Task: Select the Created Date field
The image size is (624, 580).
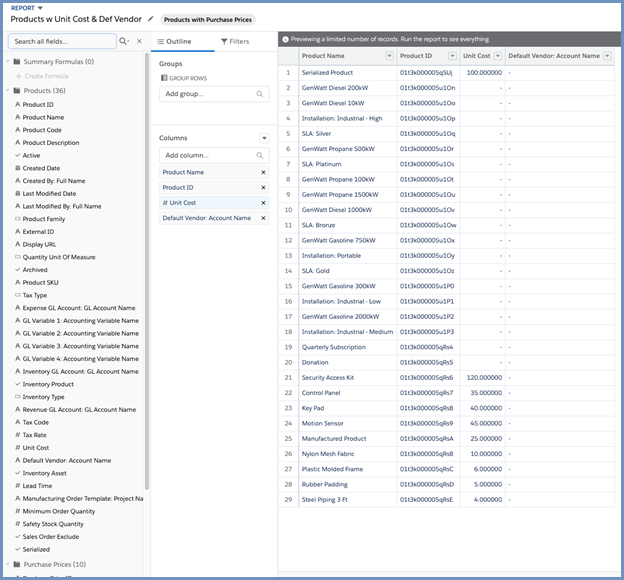Action: [x=41, y=168]
